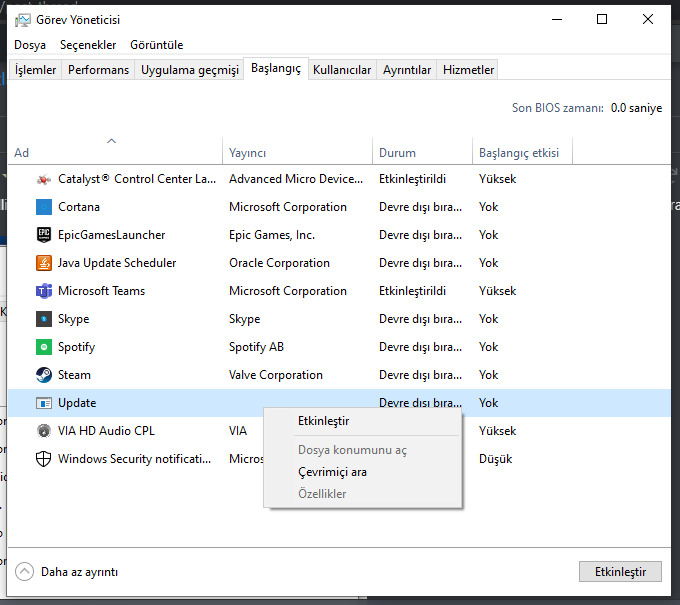Select the Başlangıç tab
The height and width of the screenshot is (605, 680).
click(x=276, y=69)
